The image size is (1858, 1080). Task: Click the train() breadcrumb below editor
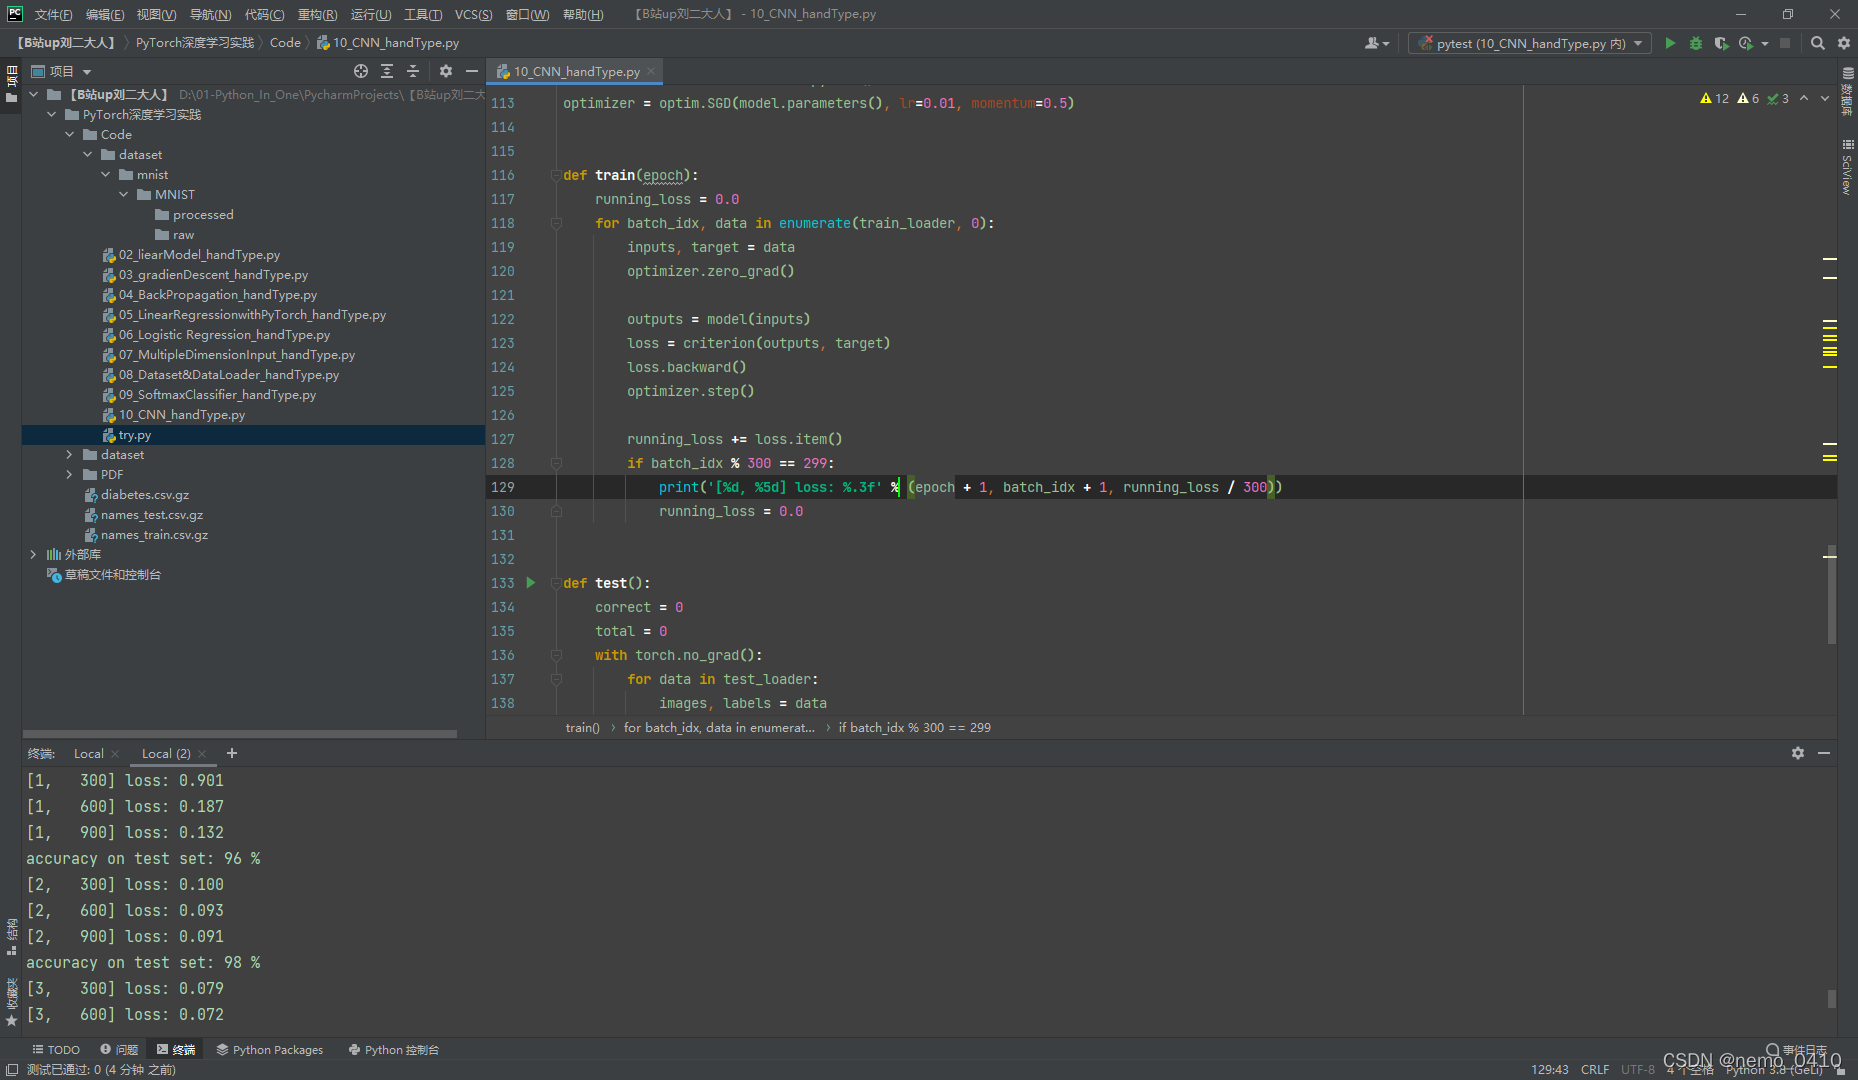[x=582, y=727]
